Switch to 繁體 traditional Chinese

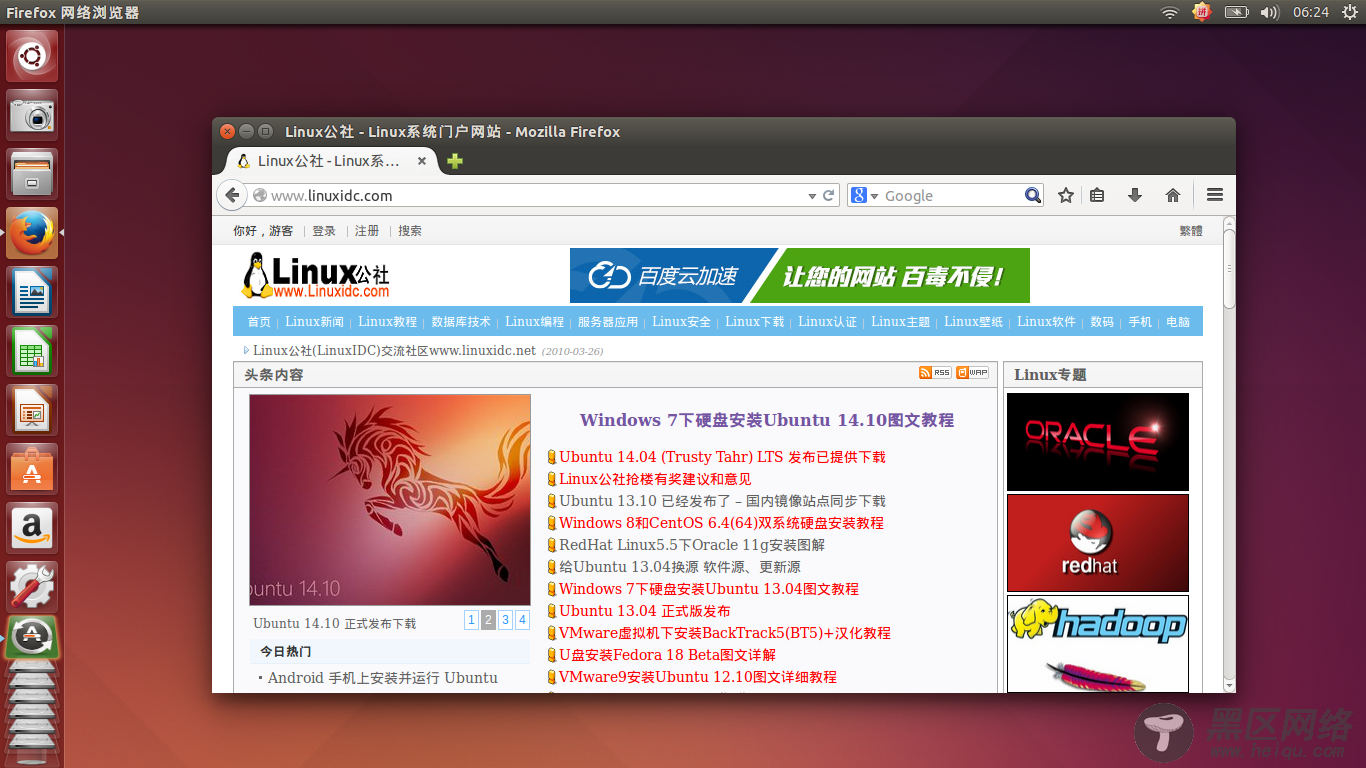click(1191, 231)
